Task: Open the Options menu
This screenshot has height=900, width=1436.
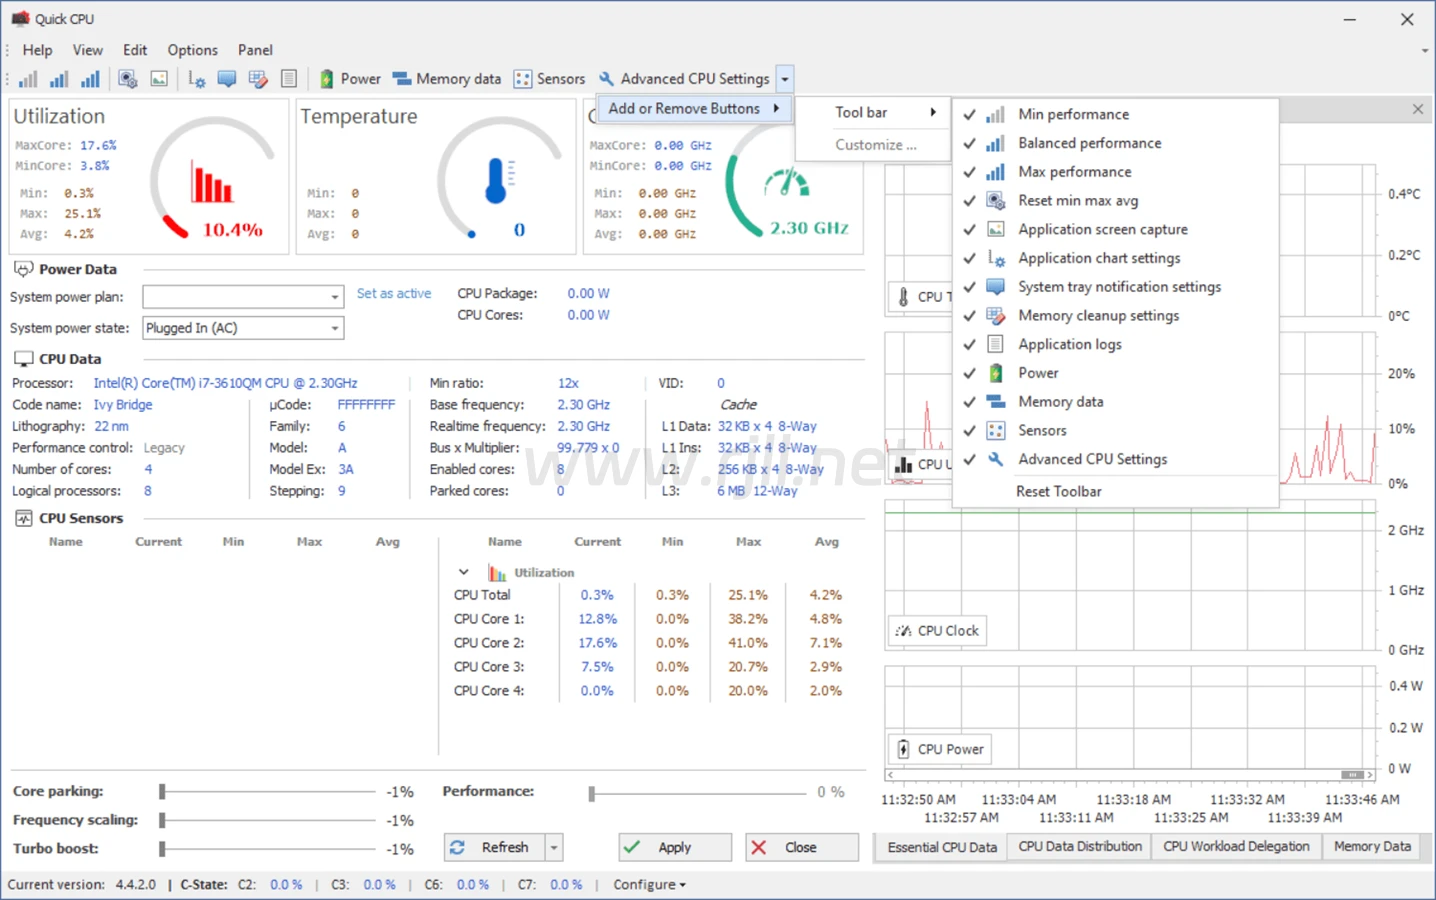Action: [192, 50]
